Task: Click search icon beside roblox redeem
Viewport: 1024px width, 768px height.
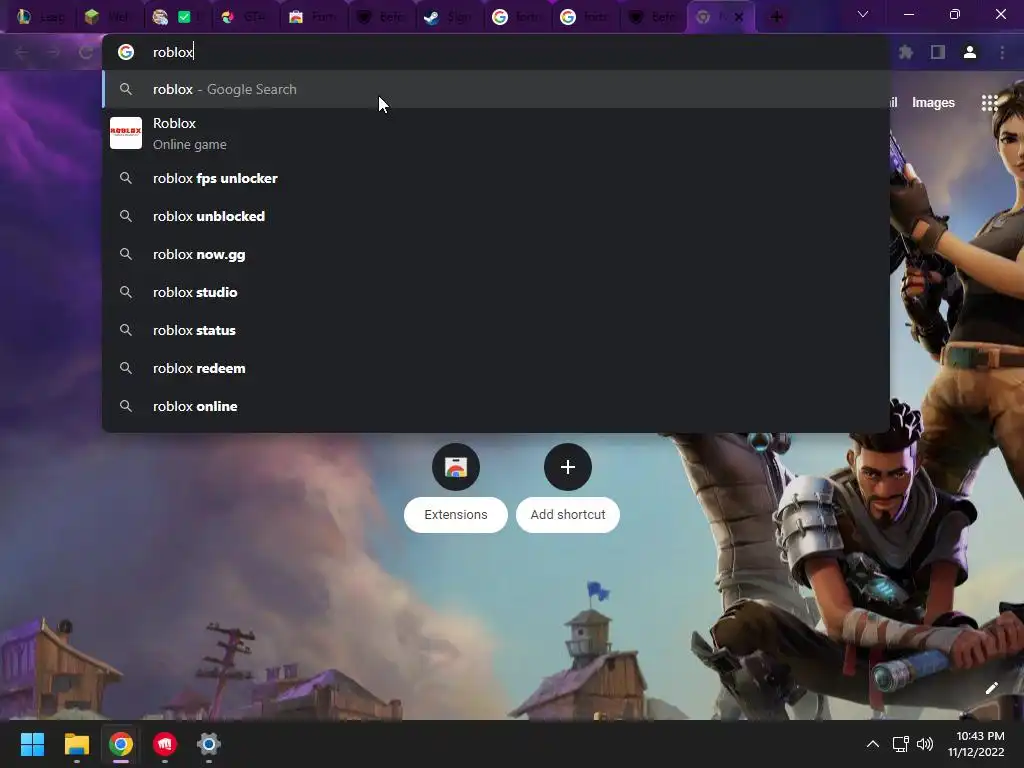Action: pos(126,368)
